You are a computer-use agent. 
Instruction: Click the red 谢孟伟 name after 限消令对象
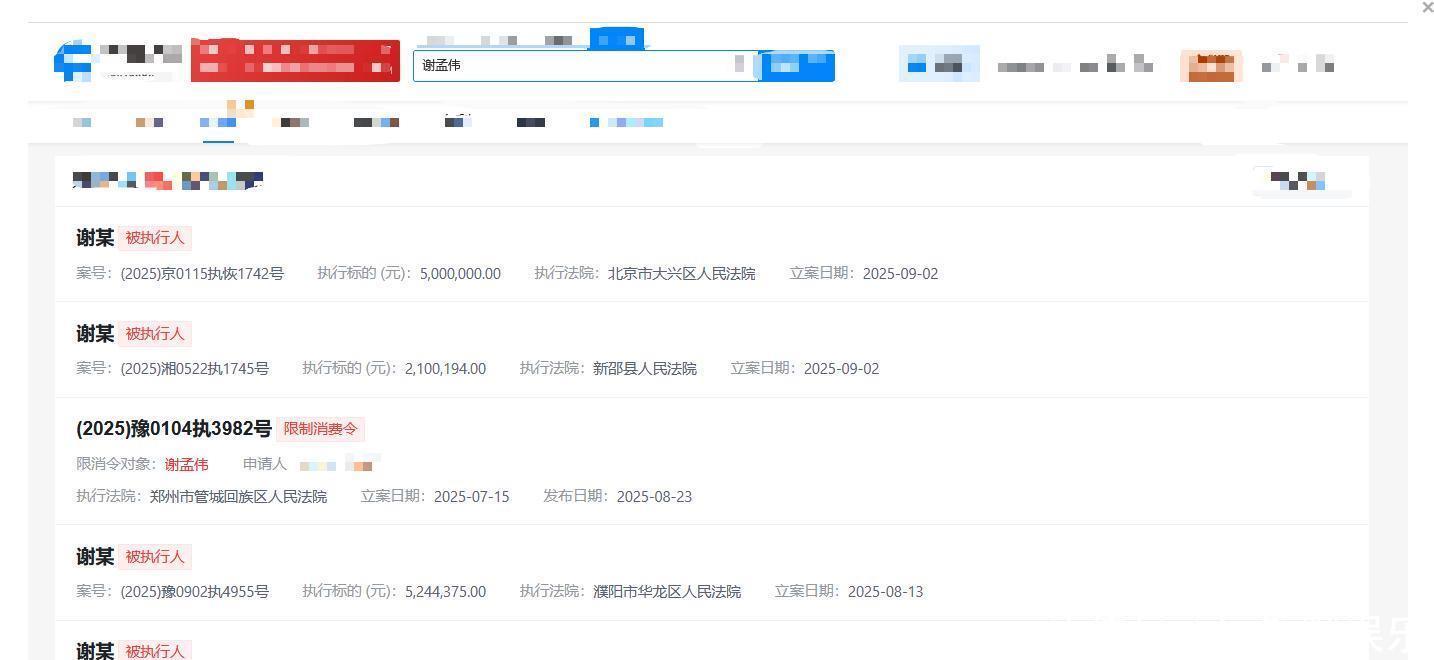click(187, 464)
